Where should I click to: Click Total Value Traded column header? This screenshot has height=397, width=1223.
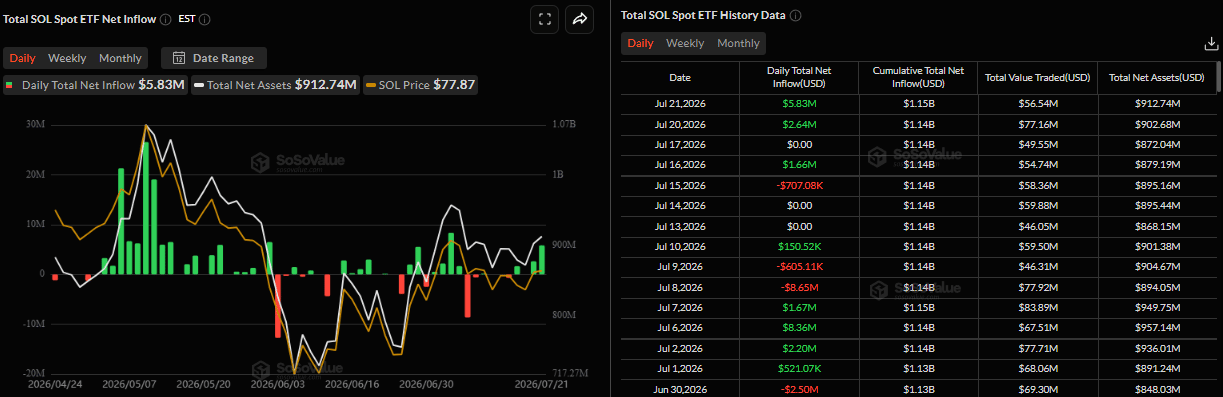(1038, 77)
